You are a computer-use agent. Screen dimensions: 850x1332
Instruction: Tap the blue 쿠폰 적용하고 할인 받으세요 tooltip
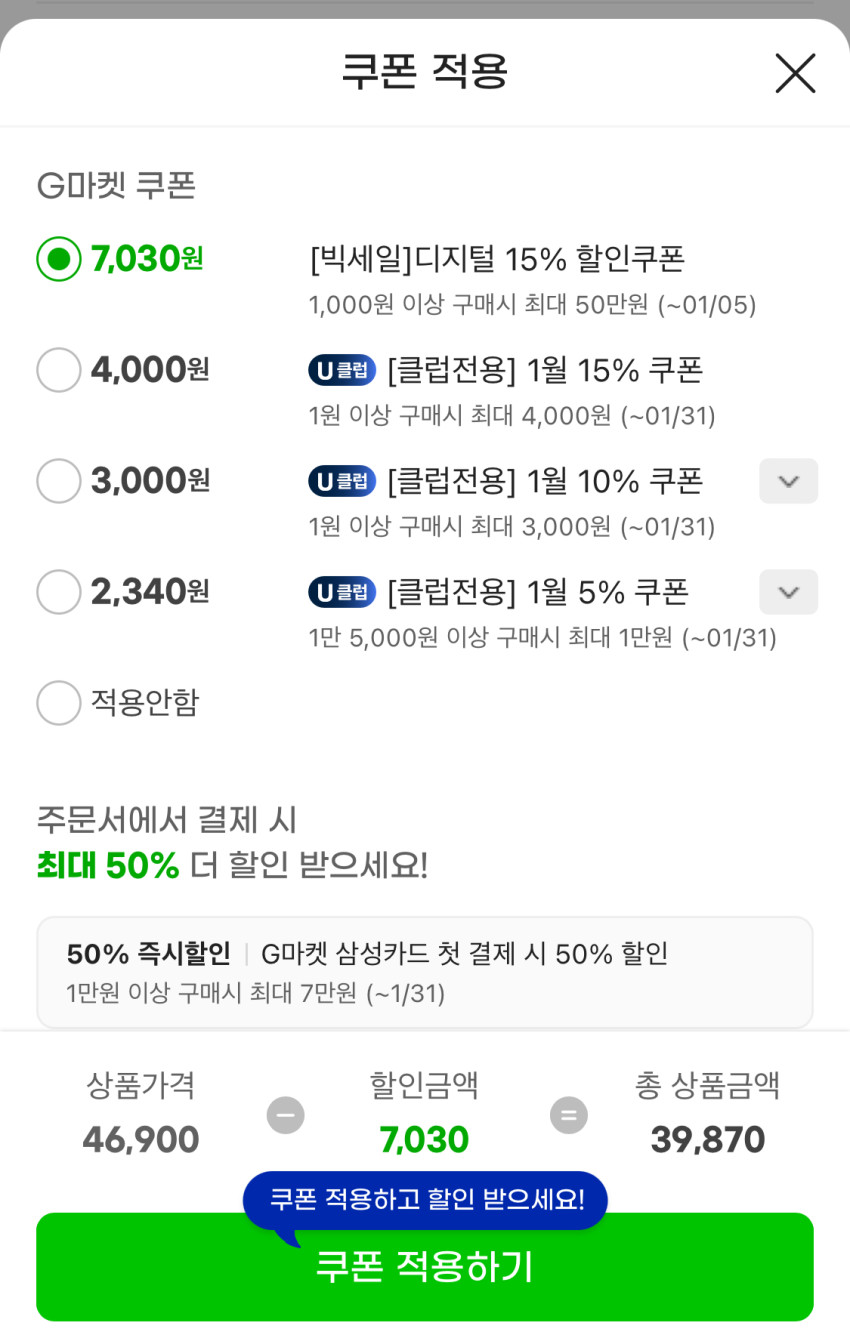pyautogui.click(x=426, y=1199)
